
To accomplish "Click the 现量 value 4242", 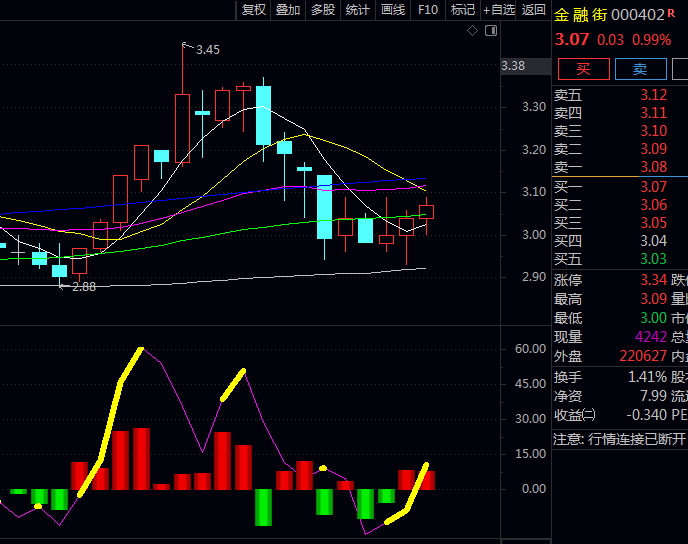I will coord(651,336).
